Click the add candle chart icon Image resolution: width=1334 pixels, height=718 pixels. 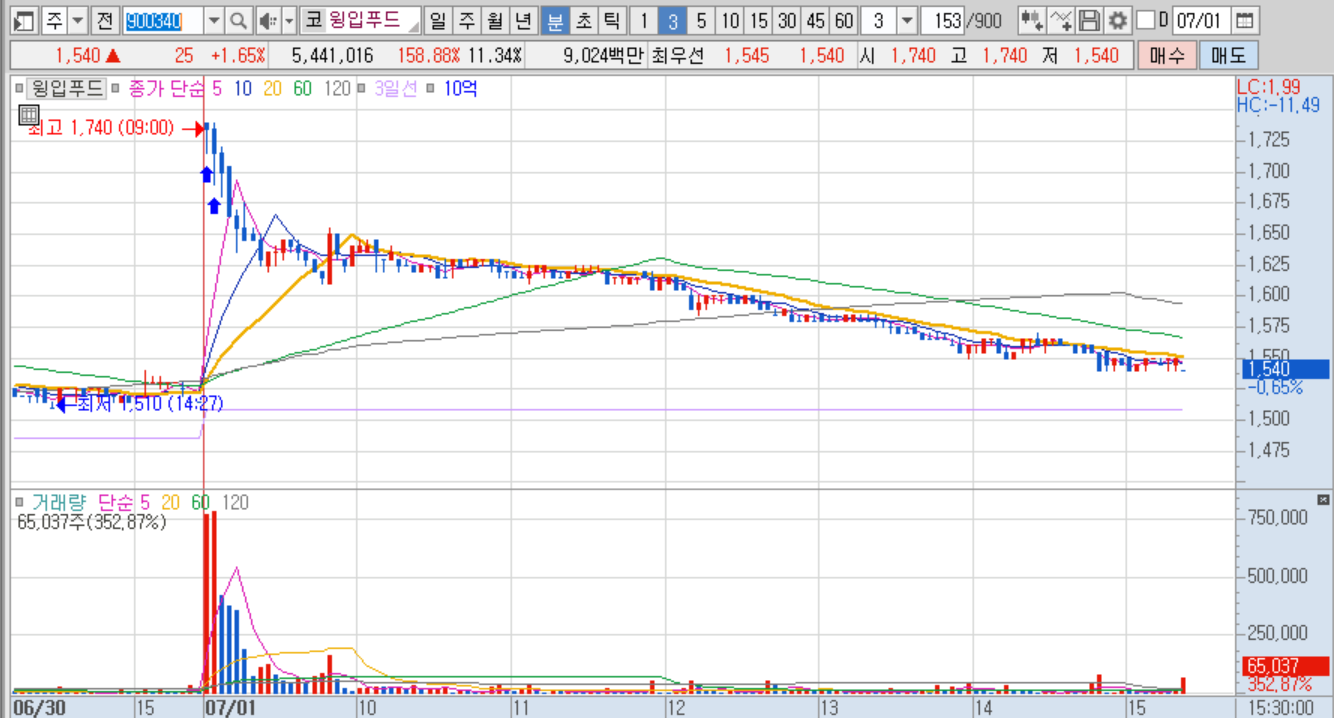[x=1032, y=20]
